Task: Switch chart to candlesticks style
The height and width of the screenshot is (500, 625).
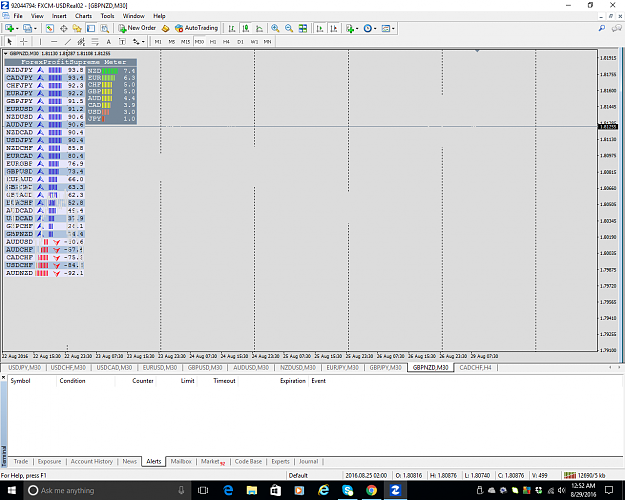Action: [x=246, y=28]
